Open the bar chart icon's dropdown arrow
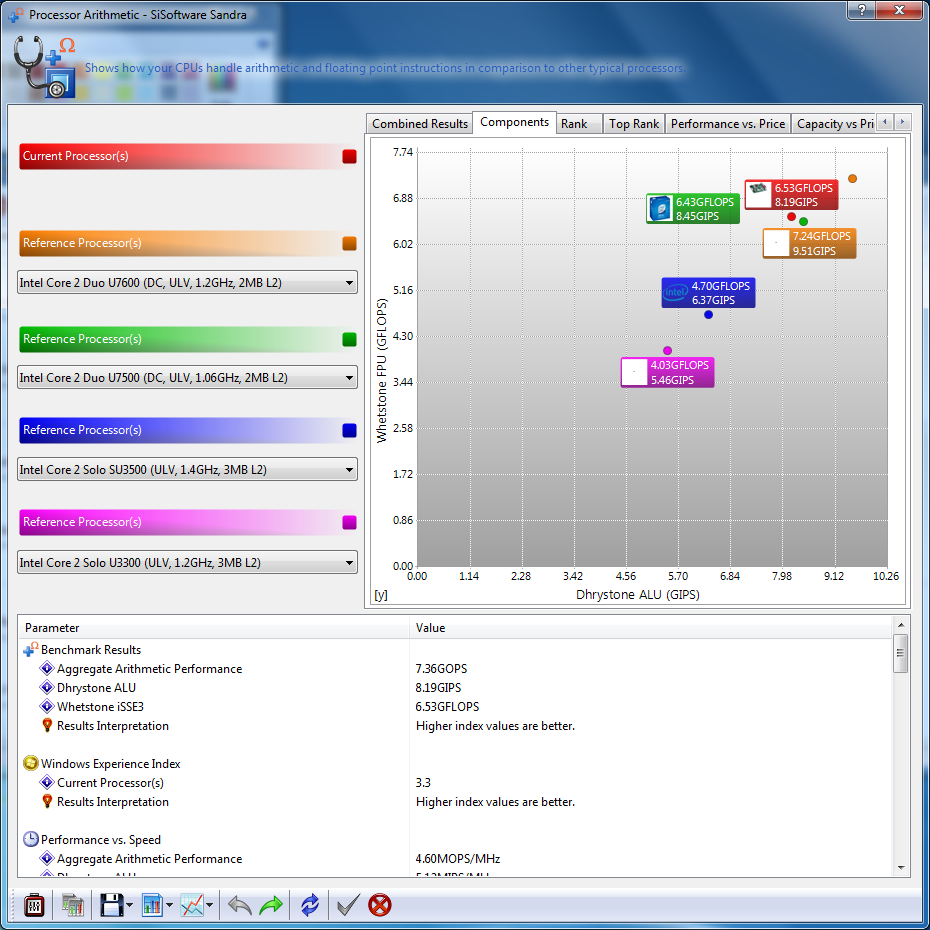The image size is (930, 930). click(169, 906)
